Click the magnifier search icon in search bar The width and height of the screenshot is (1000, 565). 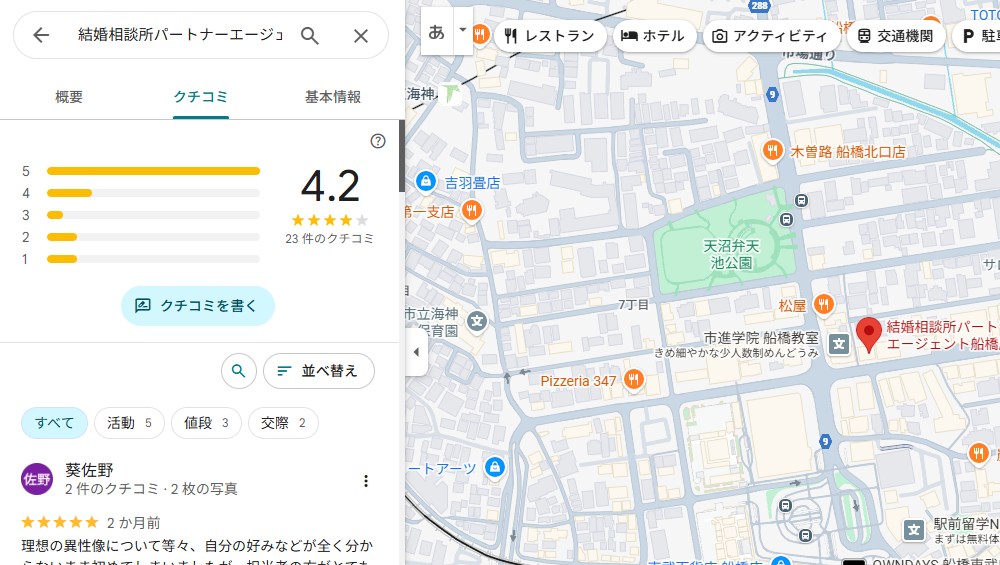(310, 36)
